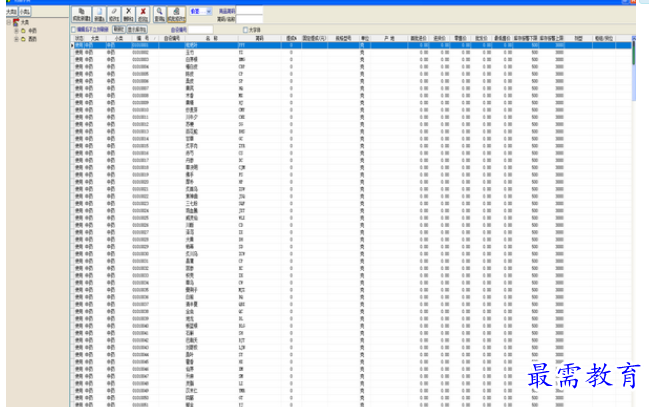Click the 规格型号 column header
Image resolution: width=649 pixels, height=407 pixels.
[343, 38]
